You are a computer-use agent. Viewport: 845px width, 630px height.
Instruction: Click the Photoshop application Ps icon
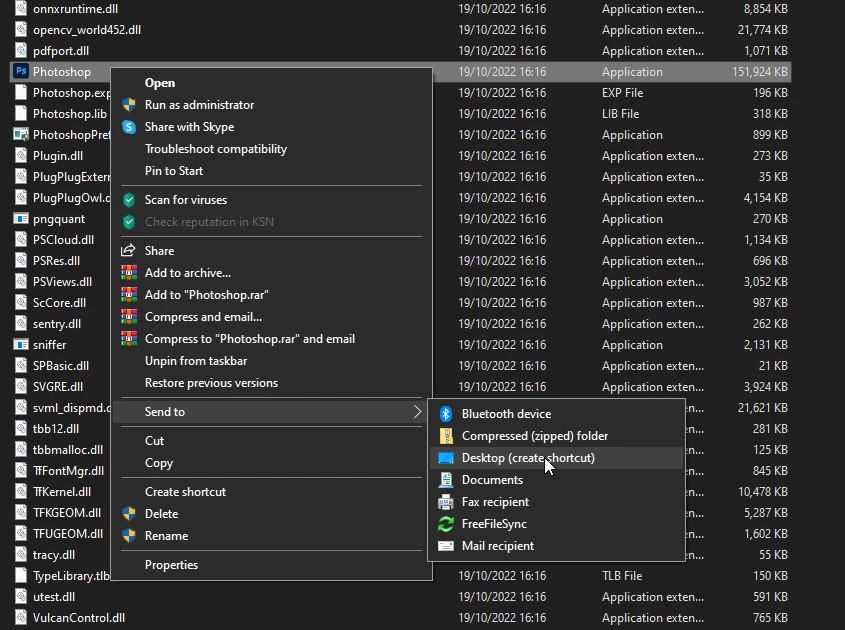(21, 71)
